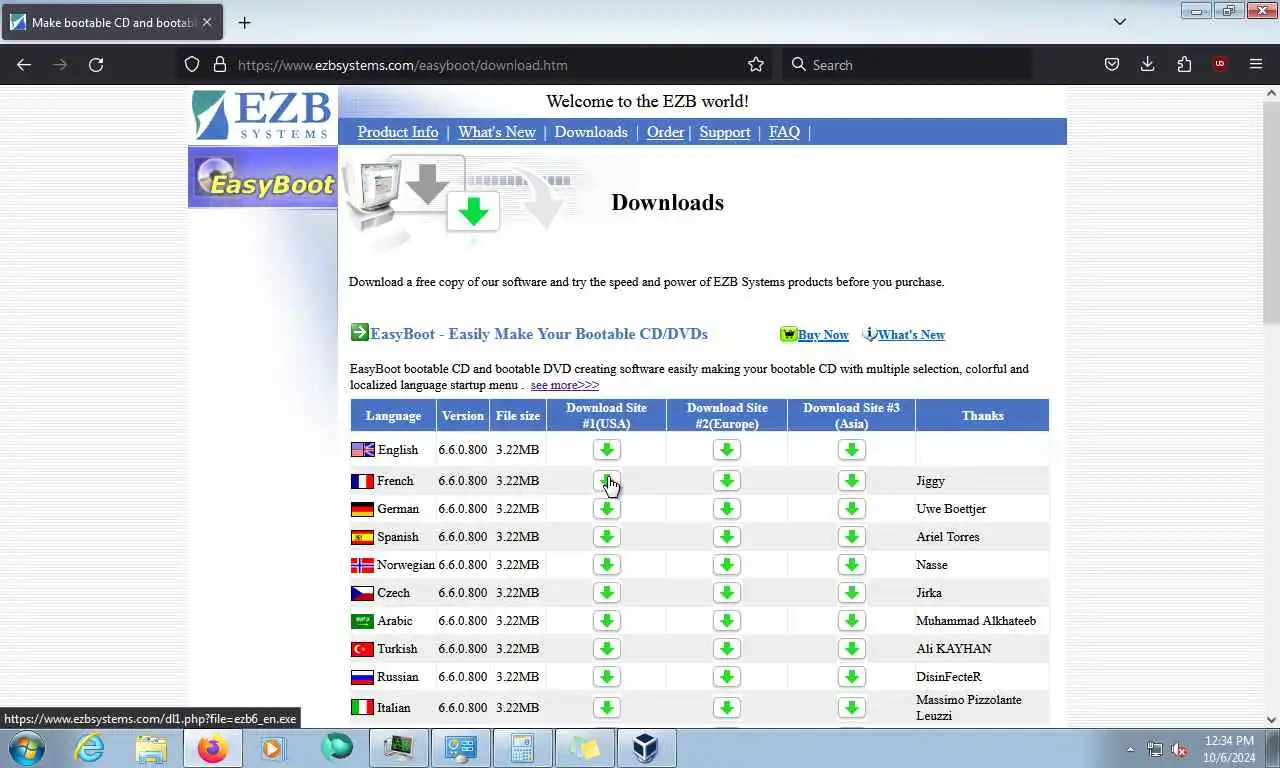Open Firefox extensions menu
The image size is (1280, 768).
[1184, 65]
